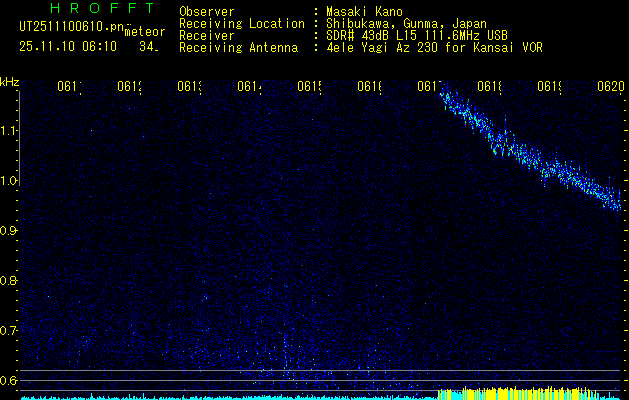Click the 0617 time marker
This screenshot has height=400, width=629.
430,86
